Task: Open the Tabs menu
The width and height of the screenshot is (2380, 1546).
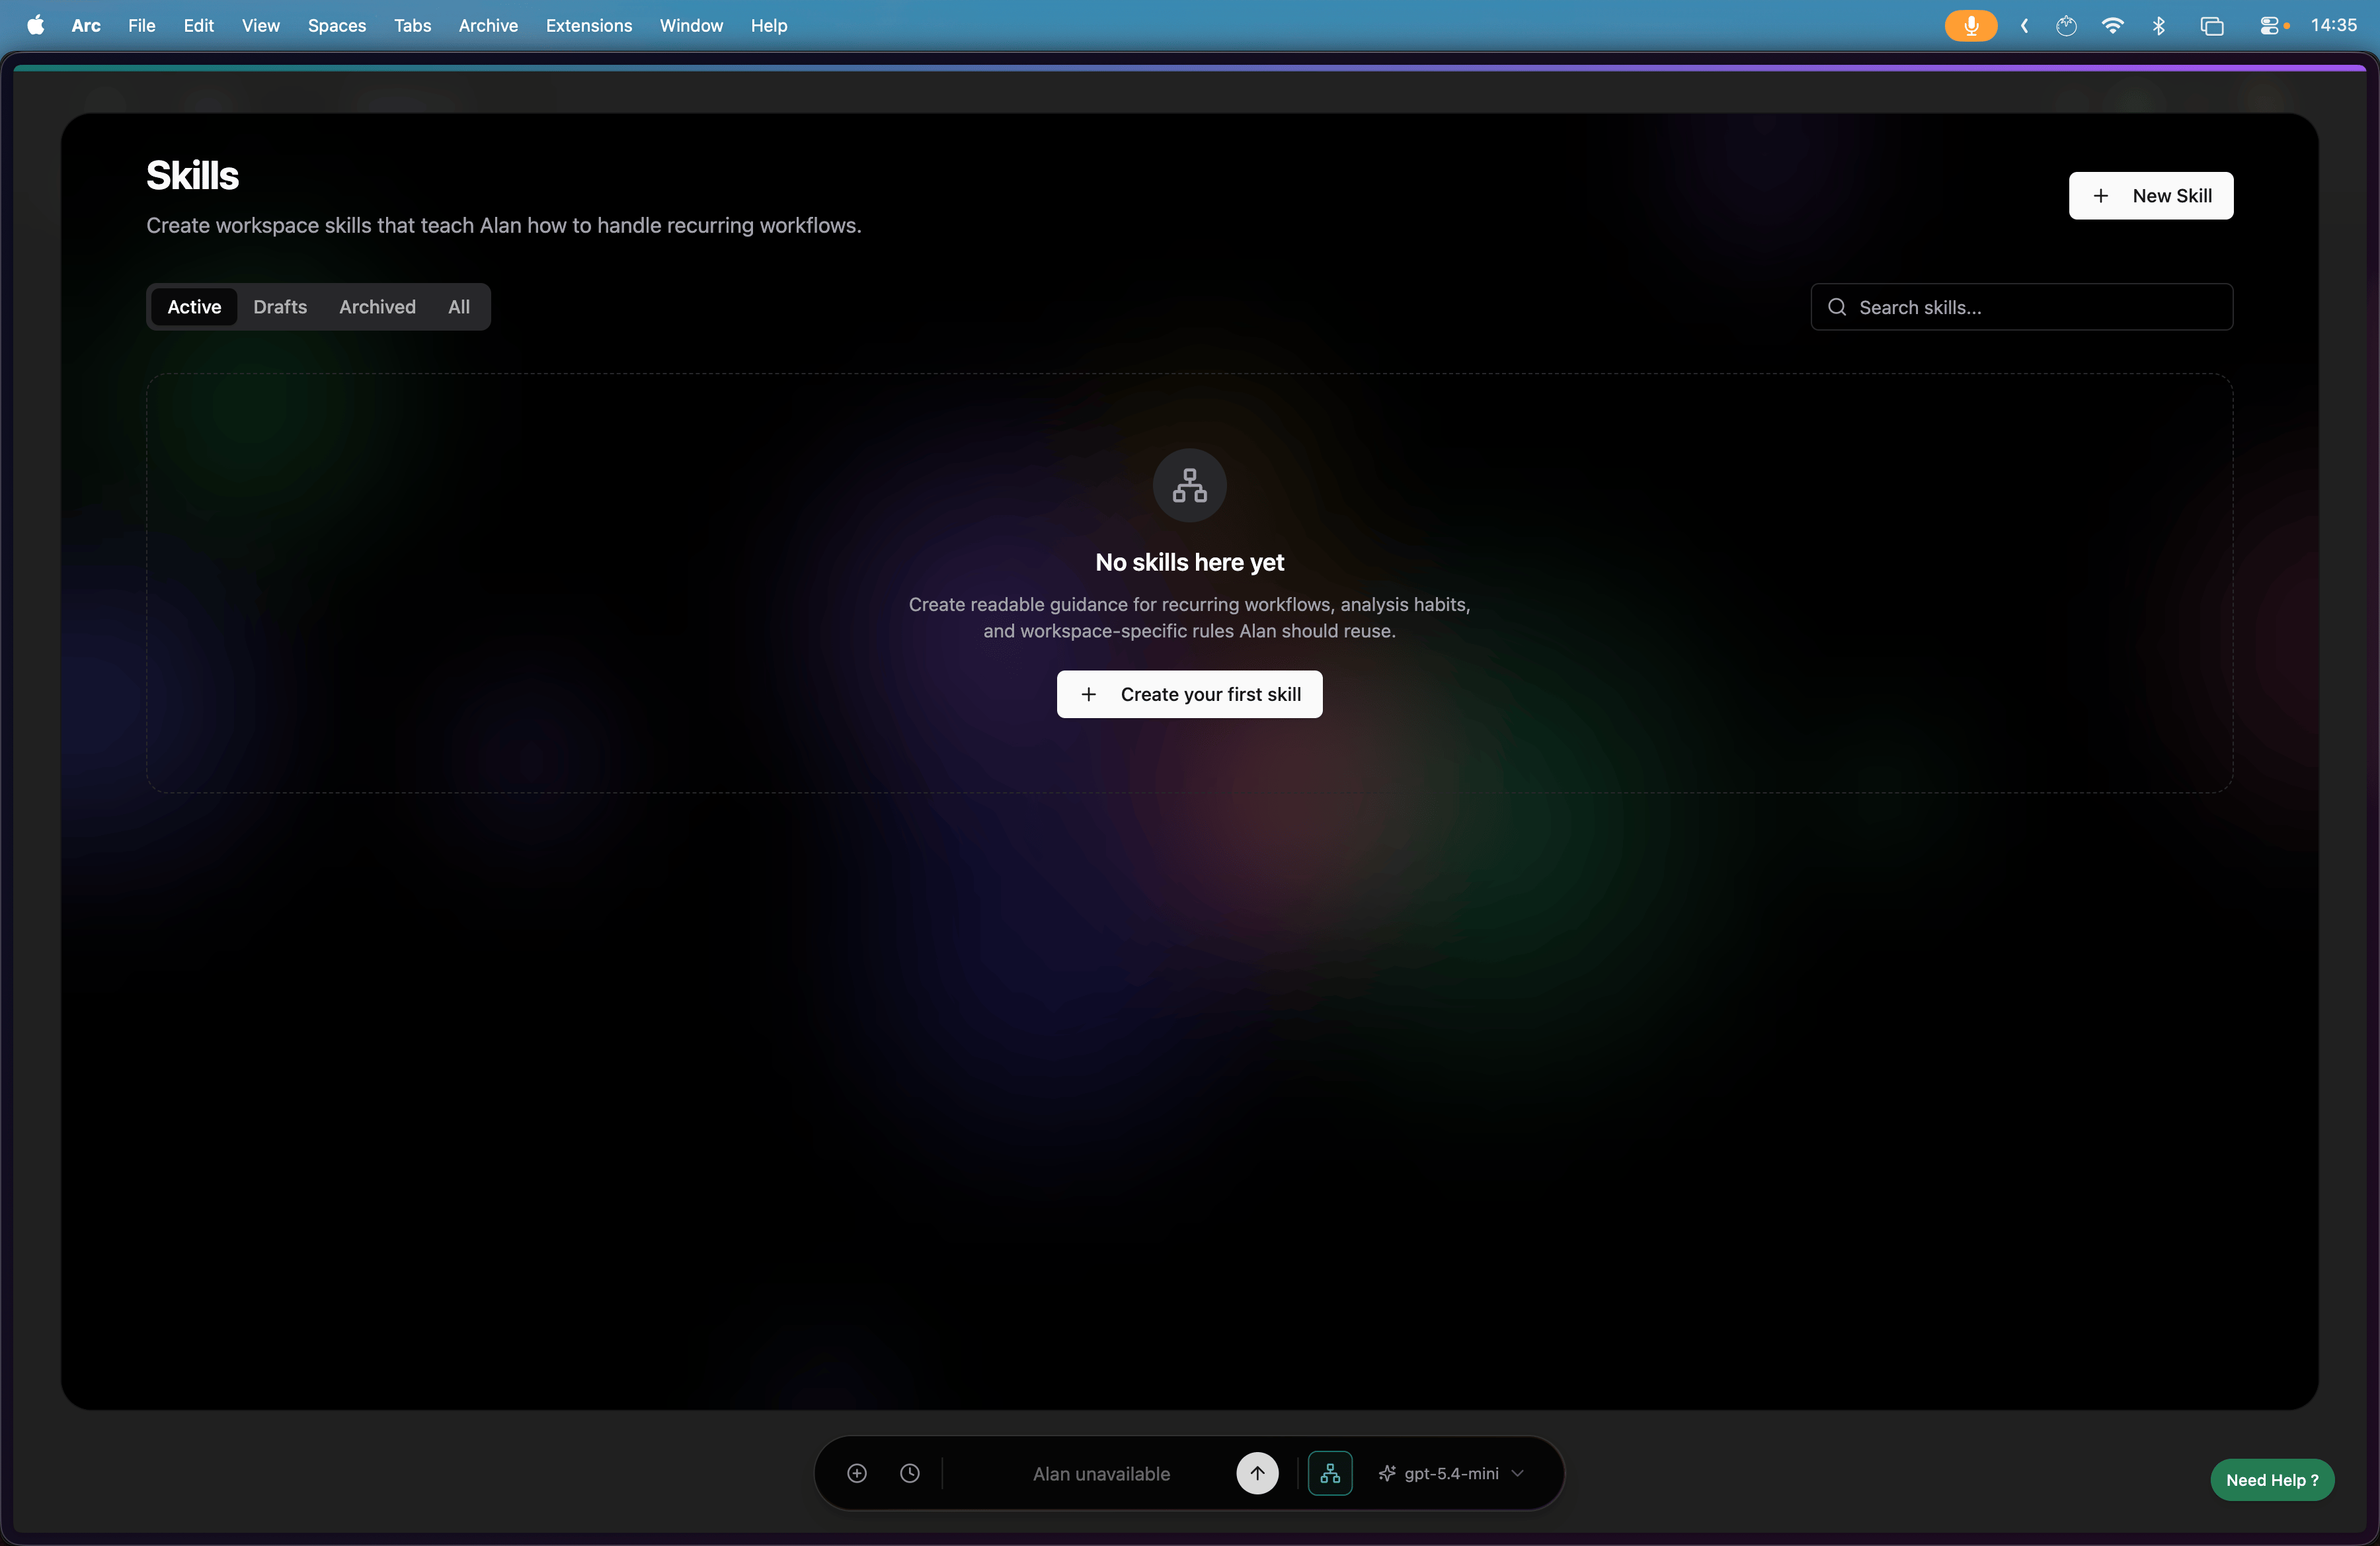Action: click(x=413, y=25)
